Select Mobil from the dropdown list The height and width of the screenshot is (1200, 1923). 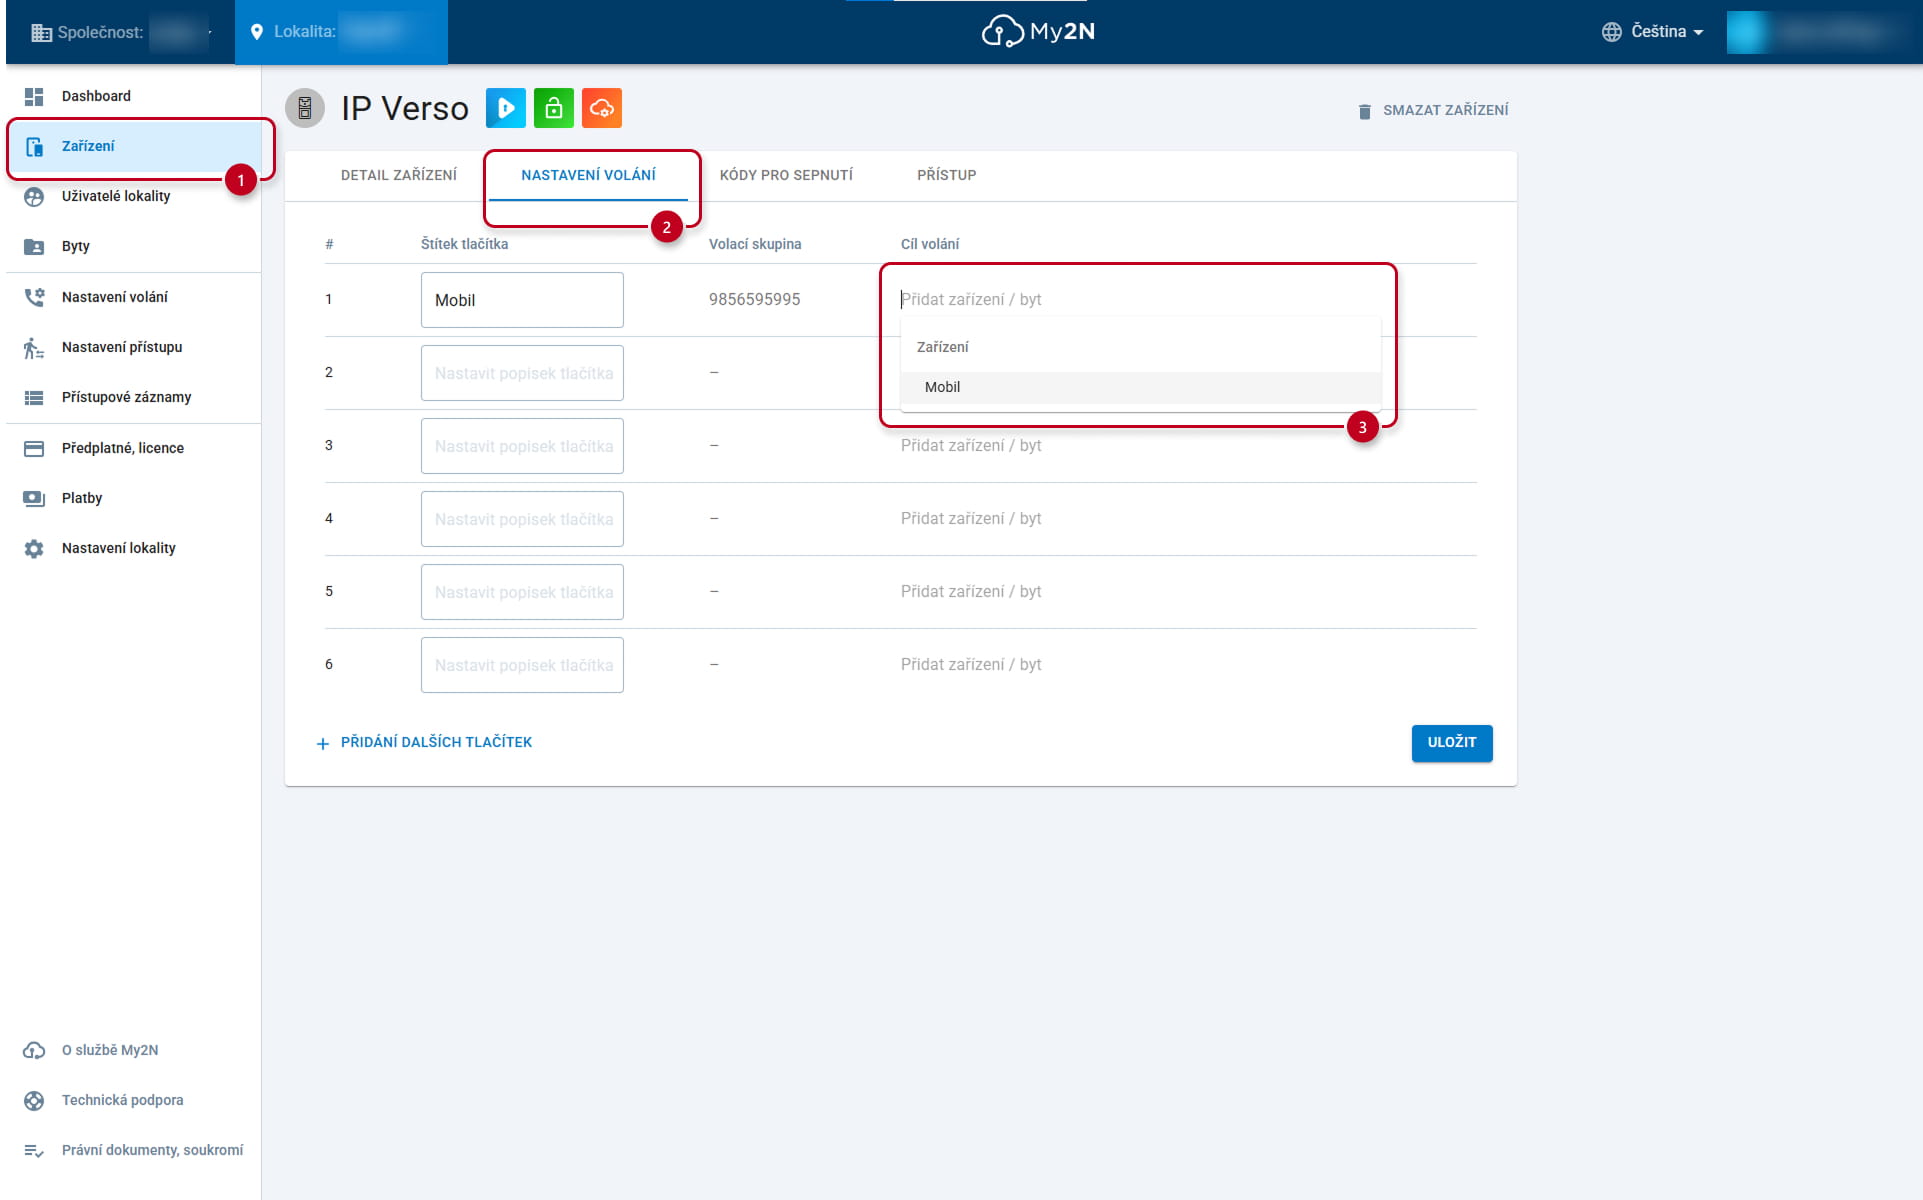click(x=1140, y=388)
